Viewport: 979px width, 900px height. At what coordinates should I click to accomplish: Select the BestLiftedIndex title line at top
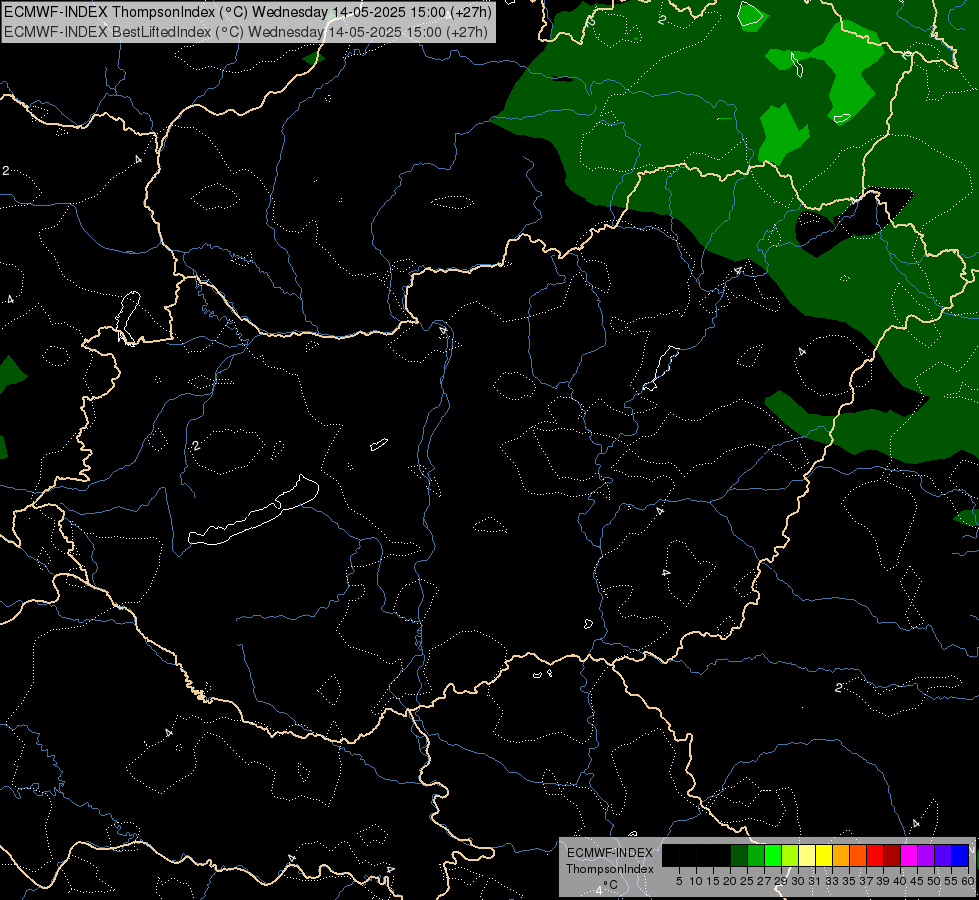coord(245,31)
